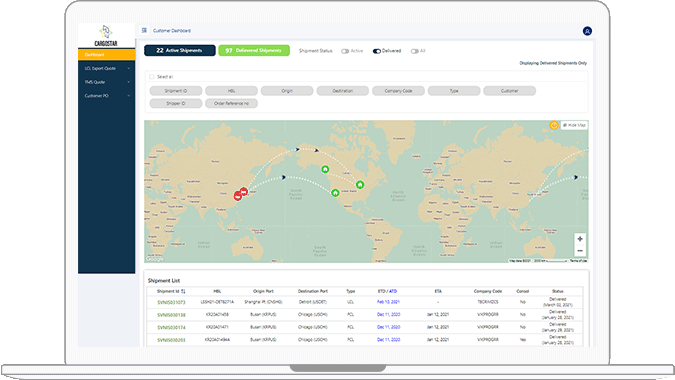Click HBL cell KR20A01458

point(217,315)
